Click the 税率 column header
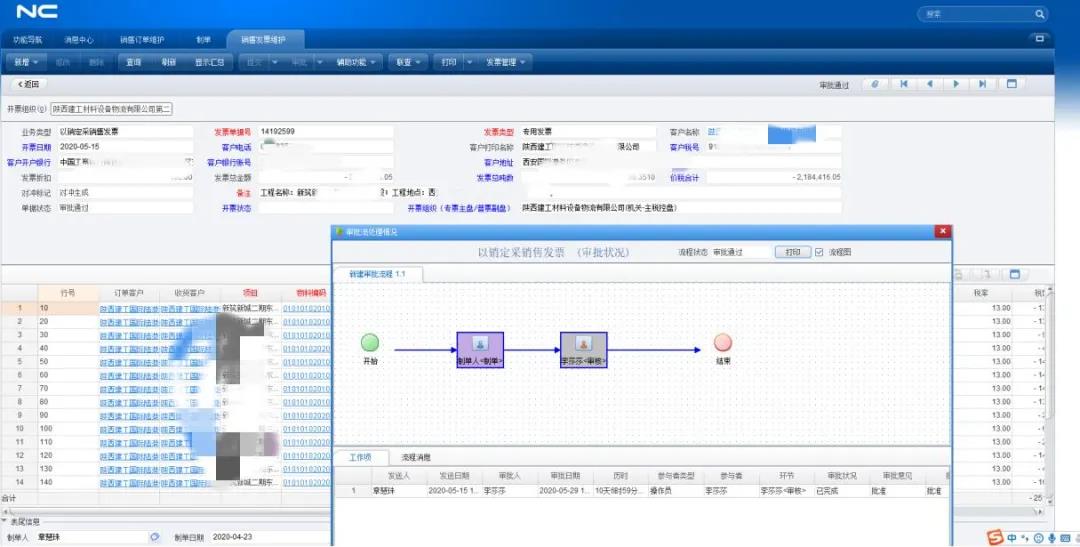Image resolution: width=1080 pixels, height=547 pixels. point(981,293)
